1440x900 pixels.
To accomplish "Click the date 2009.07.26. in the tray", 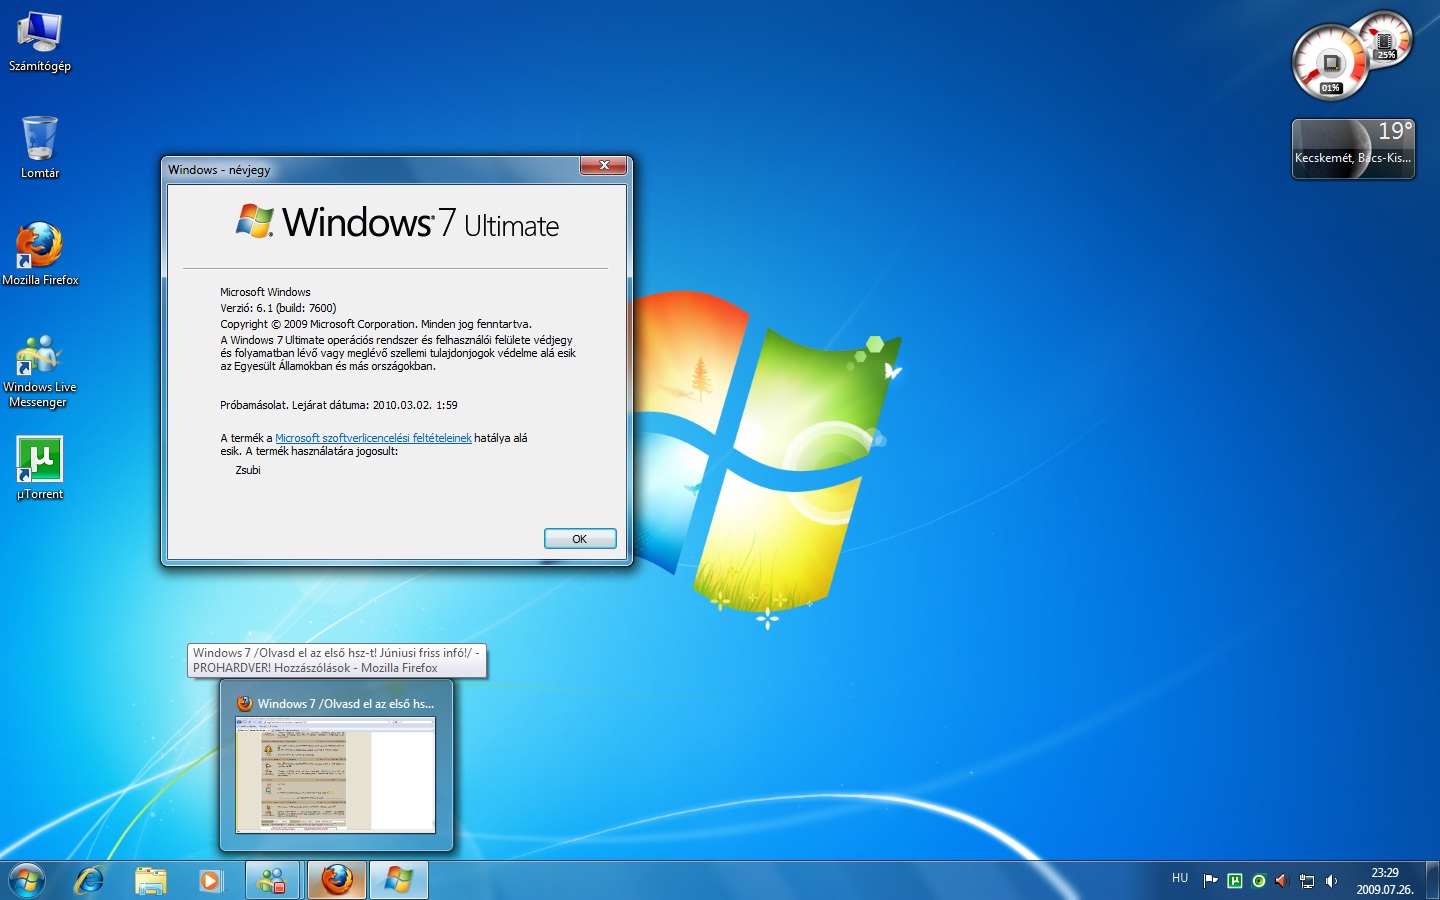I will [x=1385, y=890].
